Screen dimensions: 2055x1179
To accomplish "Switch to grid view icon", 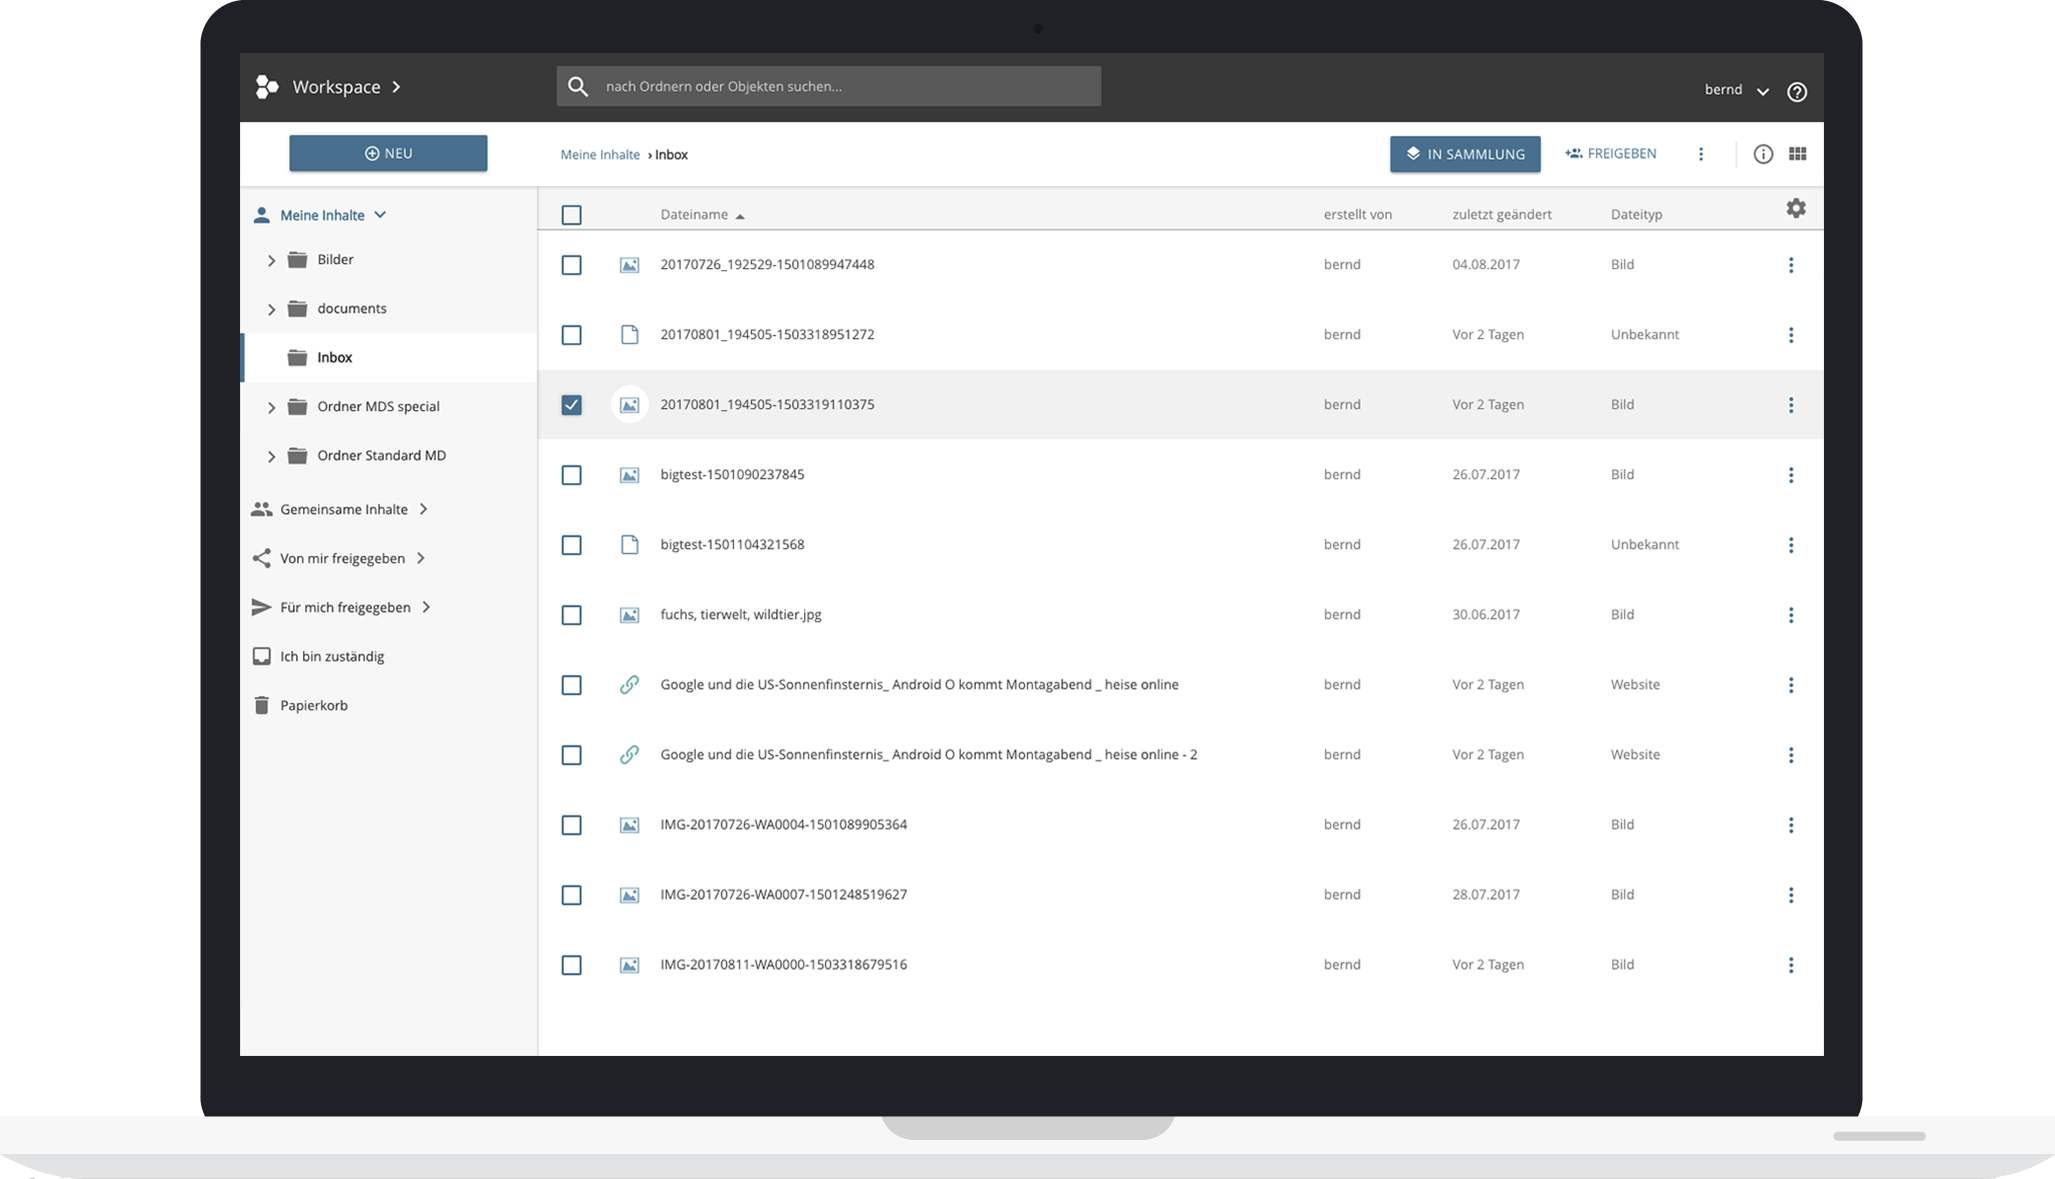I will pos(1797,154).
